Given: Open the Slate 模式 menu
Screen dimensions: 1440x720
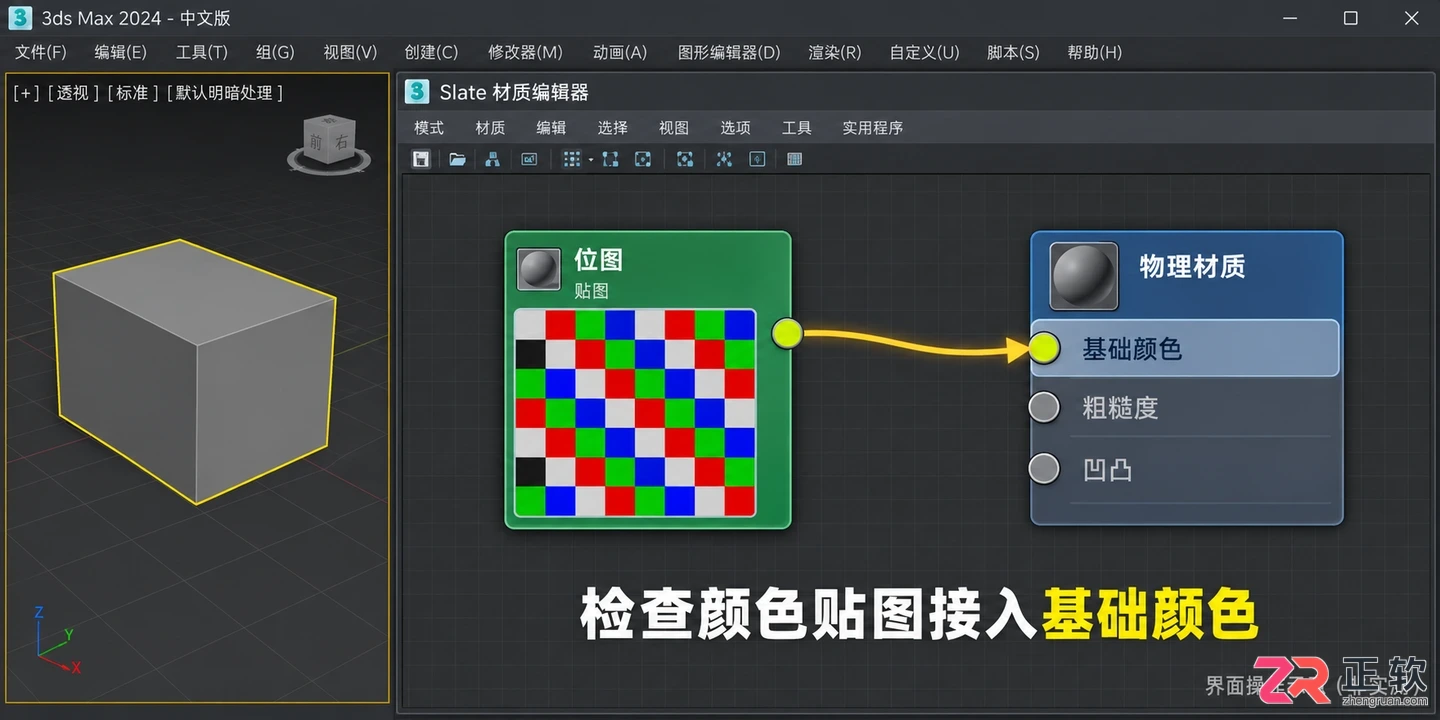Looking at the screenshot, I should pos(429,128).
